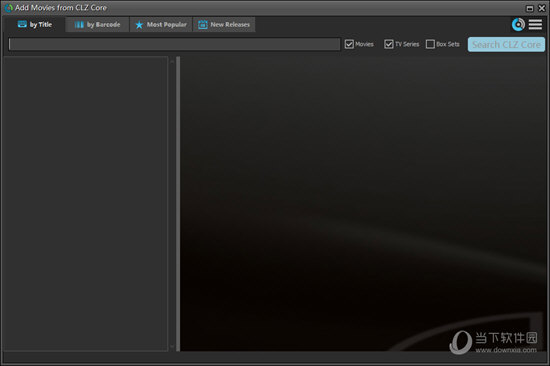Click the dark preview details panel
The height and width of the screenshot is (366, 550).
(363, 204)
